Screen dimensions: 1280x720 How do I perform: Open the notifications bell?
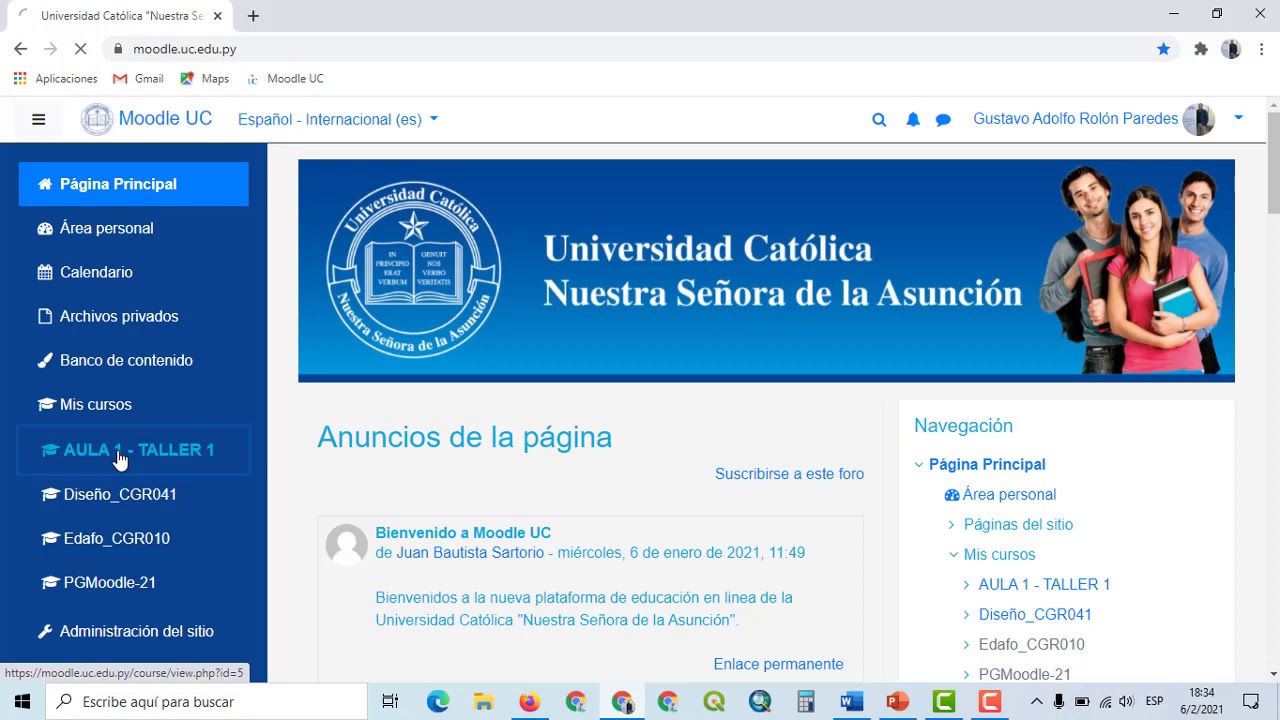pyautogui.click(x=913, y=120)
